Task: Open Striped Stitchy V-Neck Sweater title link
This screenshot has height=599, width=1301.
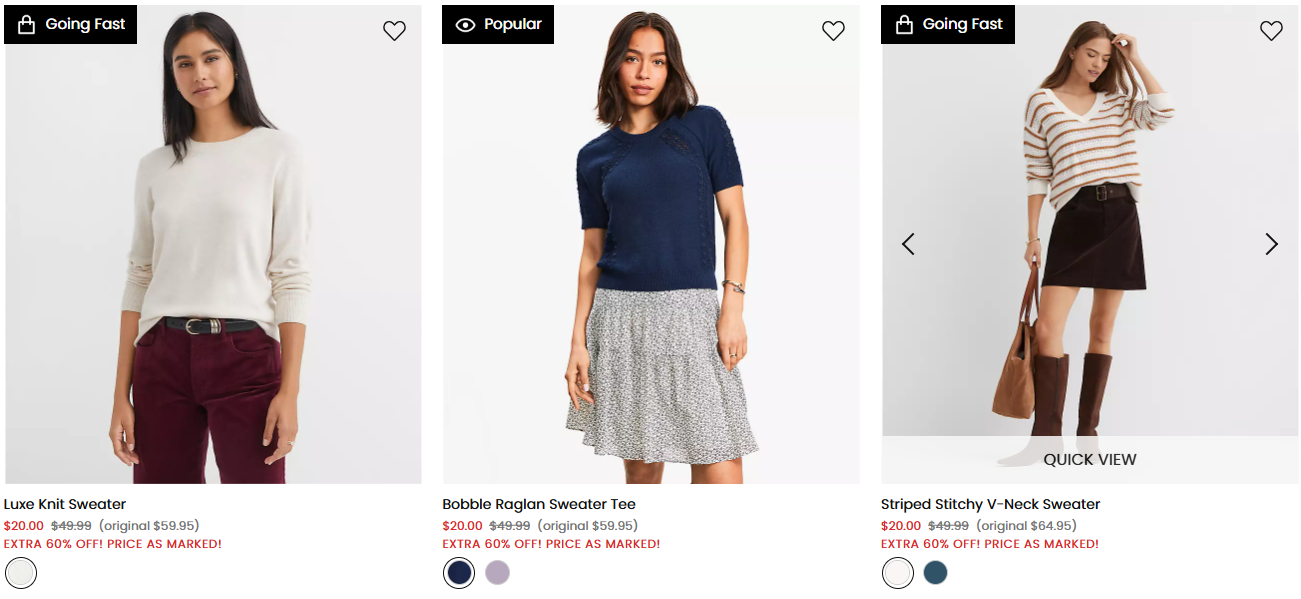Action: tap(990, 504)
